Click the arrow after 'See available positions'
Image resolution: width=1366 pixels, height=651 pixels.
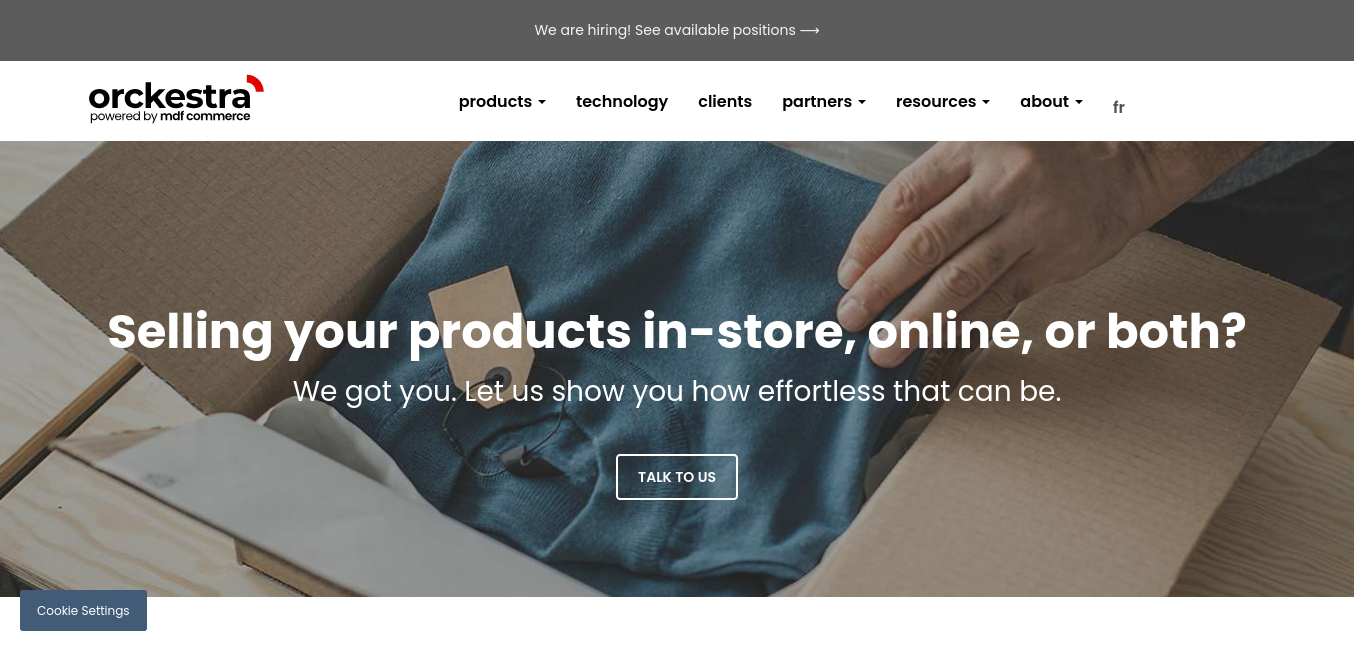pyautogui.click(x=810, y=30)
